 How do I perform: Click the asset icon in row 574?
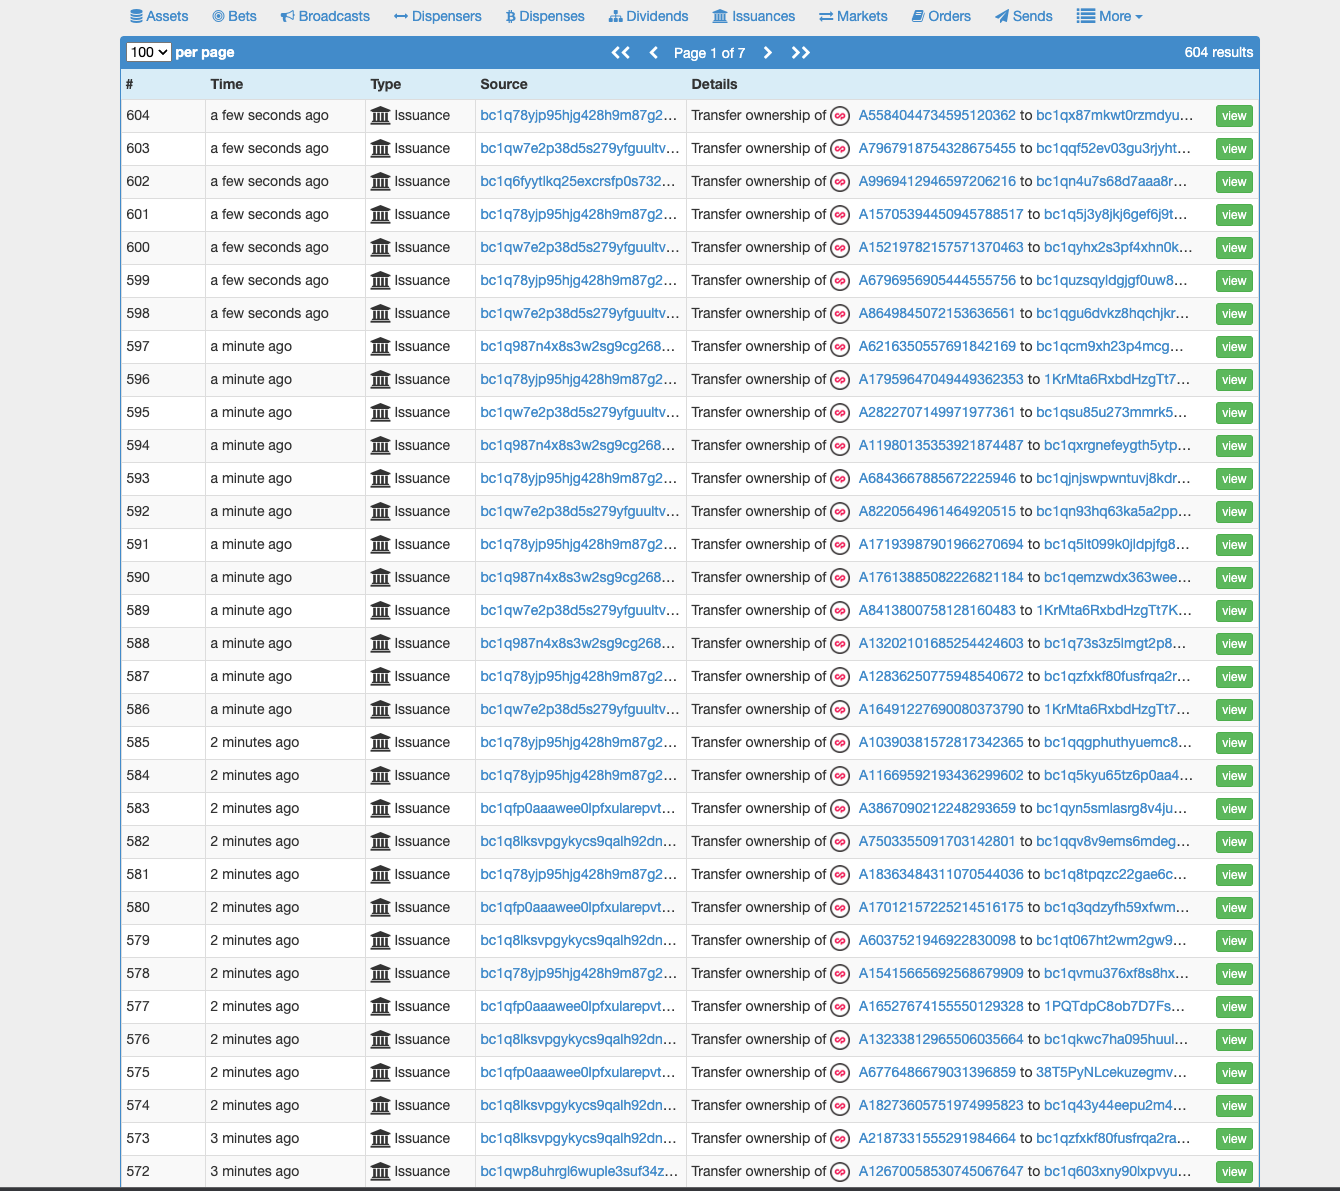click(840, 1106)
